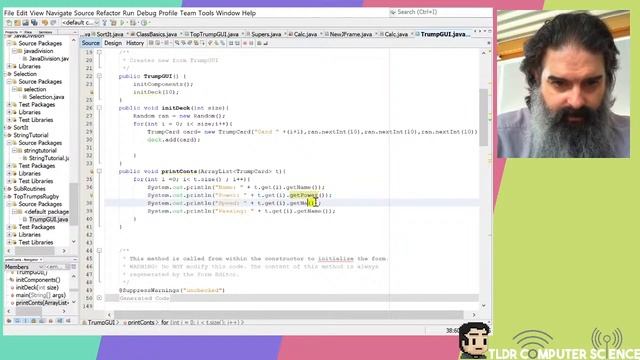Image resolution: width=640 pixels, height=360 pixels.
Task: Collapse the initDeck method code fold
Action: coord(99,108)
